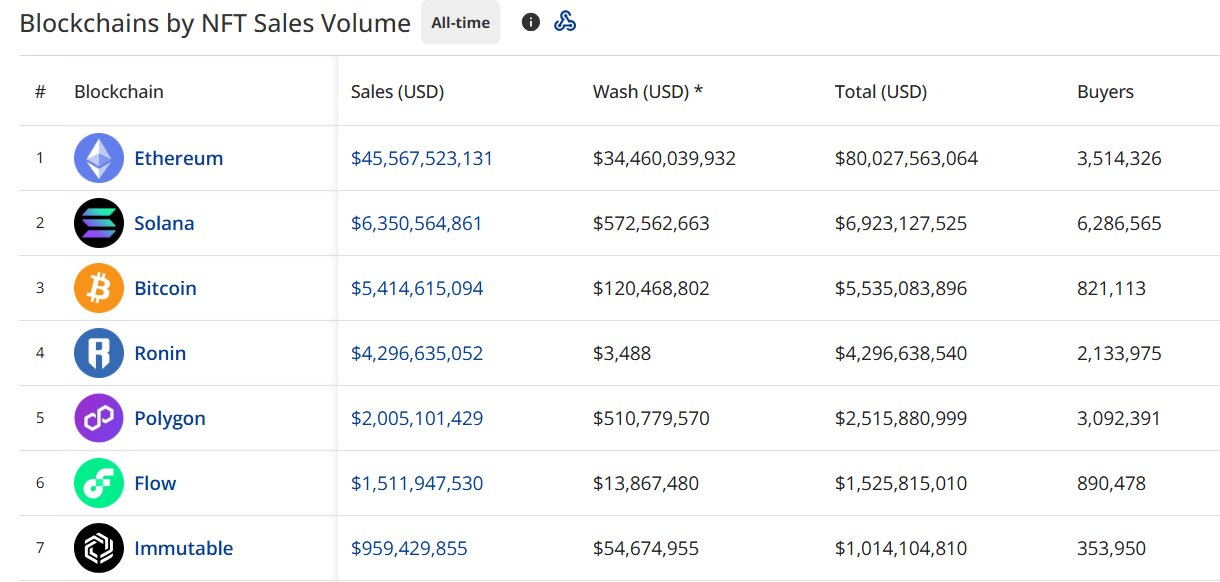
Task: Open Polygon sales figure $2,005,101,429
Action: click(417, 418)
